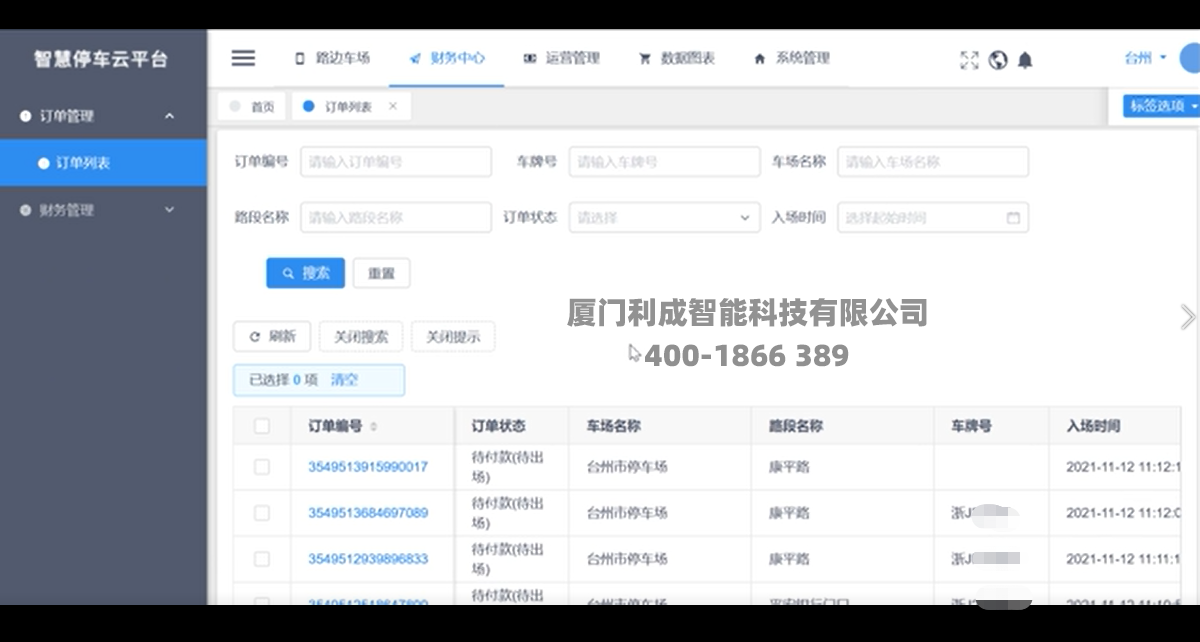Open the notification bell icon
The image size is (1200, 642).
click(x=1025, y=60)
